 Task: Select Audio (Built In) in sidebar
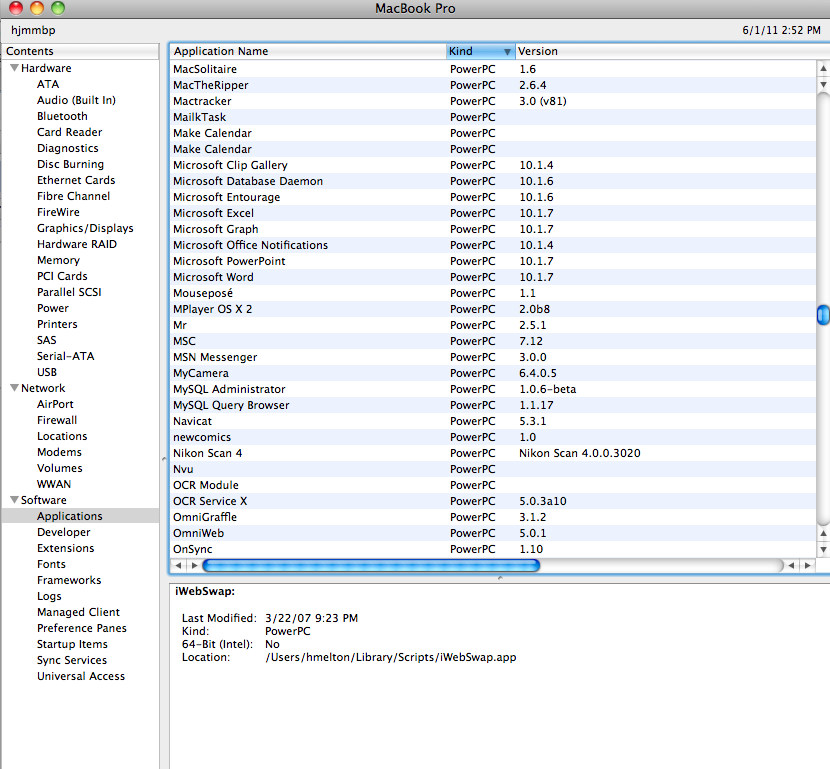coord(76,100)
